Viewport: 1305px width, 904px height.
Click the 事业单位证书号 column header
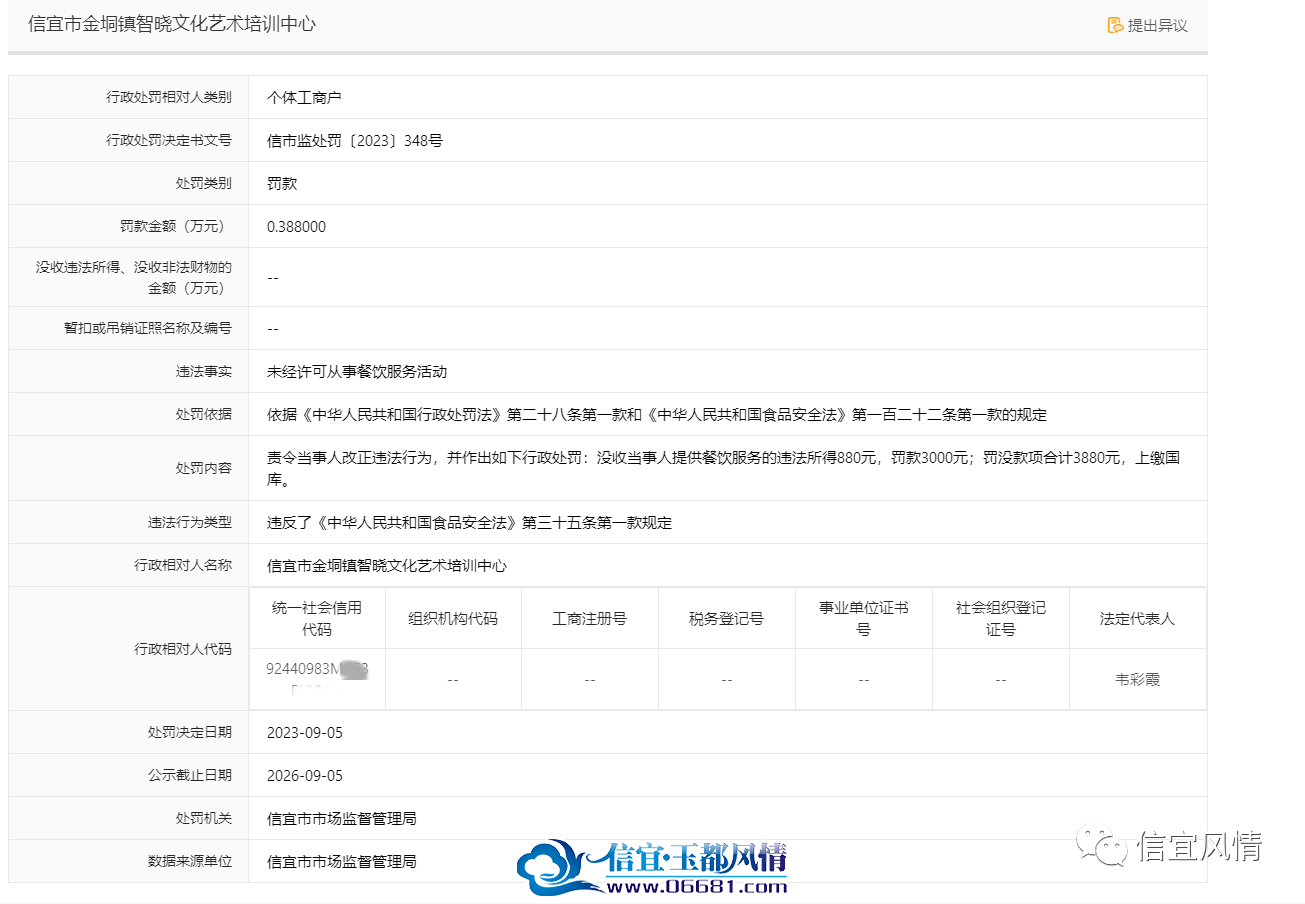pos(864,618)
